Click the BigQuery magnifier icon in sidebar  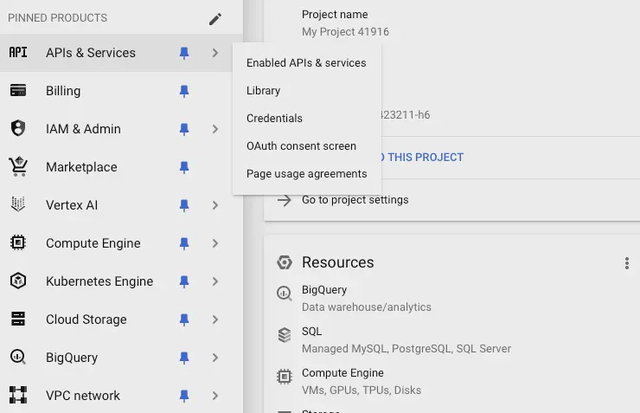[x=18, y=357]
